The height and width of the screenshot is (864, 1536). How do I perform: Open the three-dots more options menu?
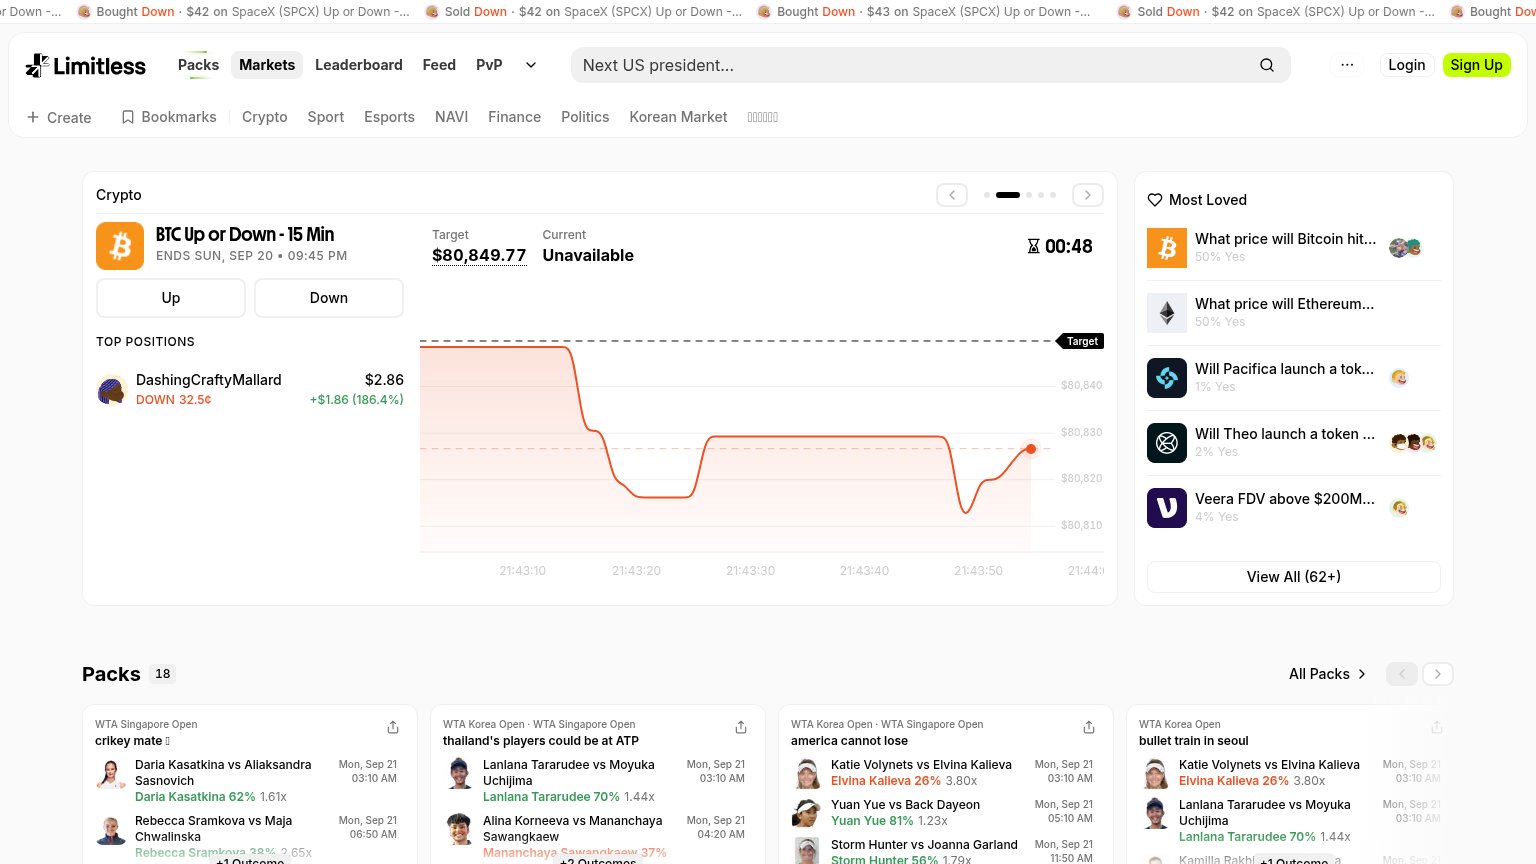tap(1347, 65)
